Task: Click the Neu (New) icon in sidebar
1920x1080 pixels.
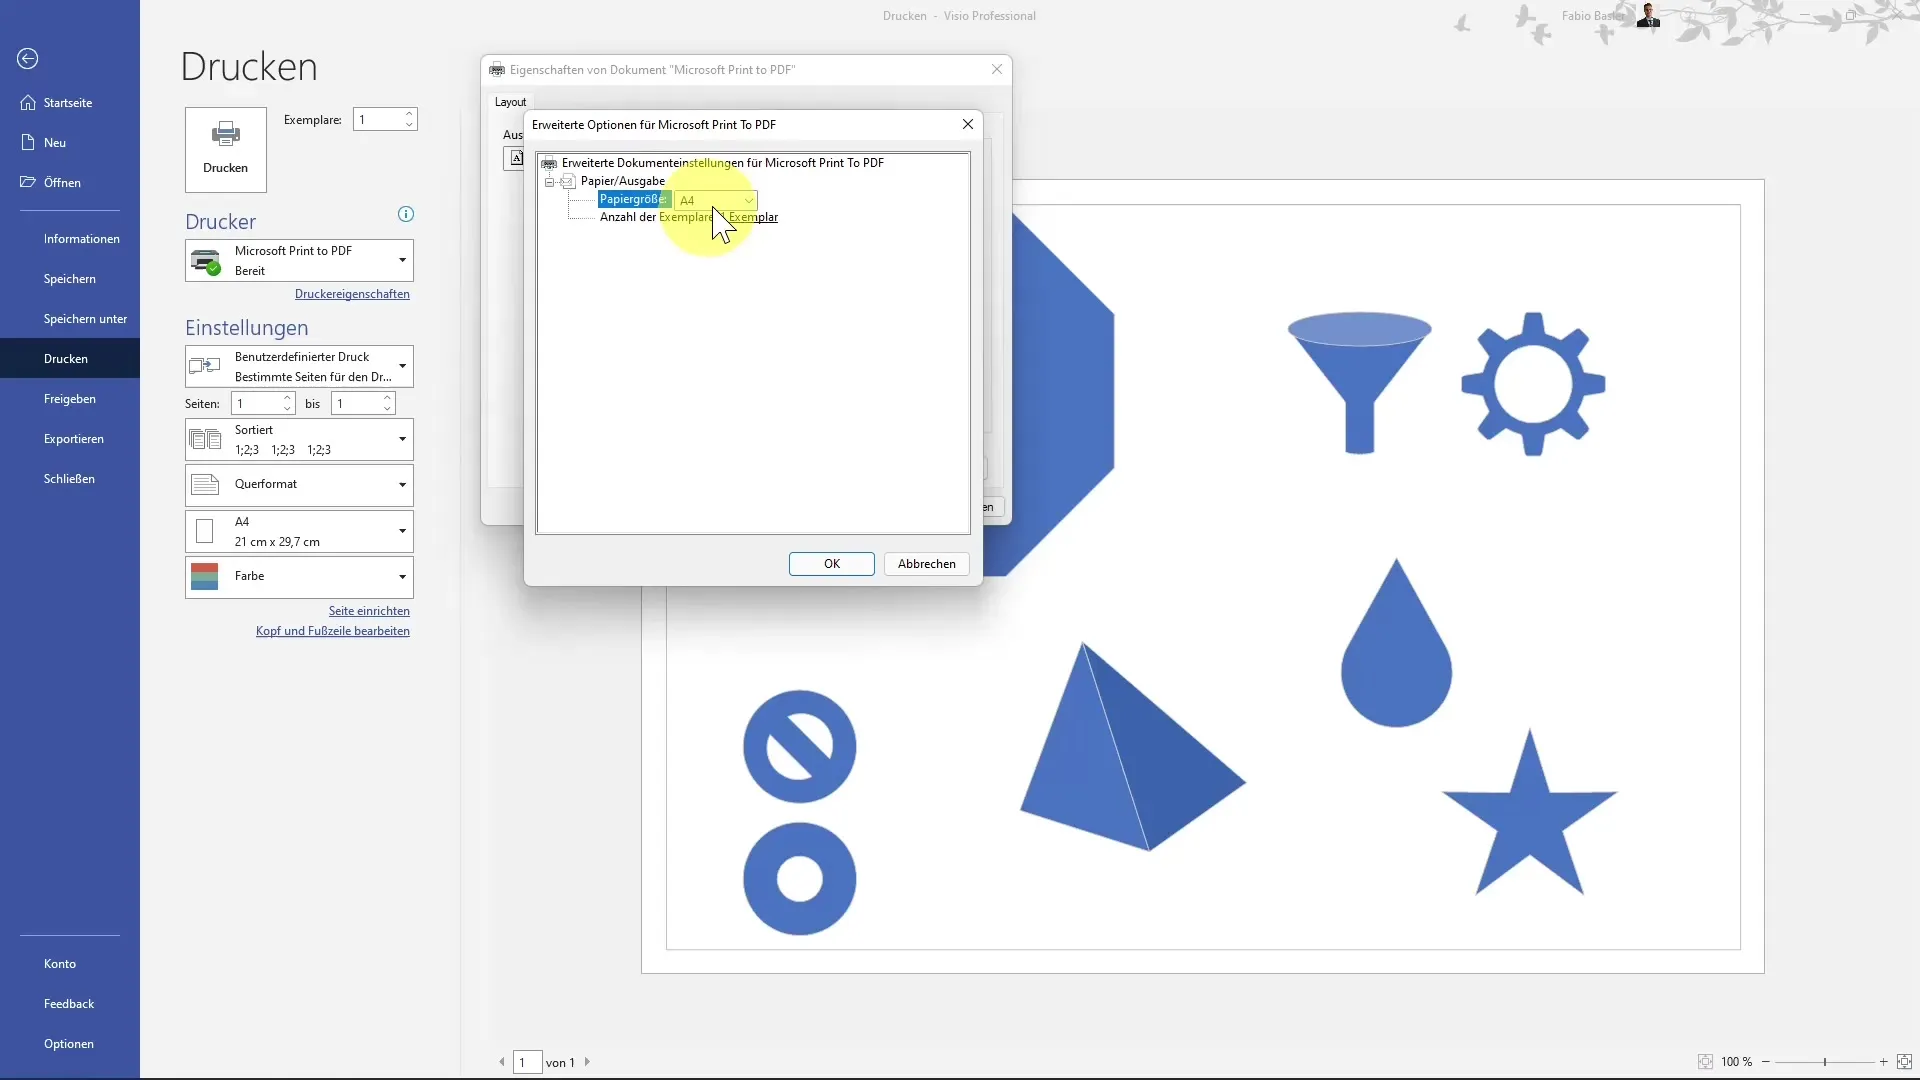Action: tap(28, 142)
